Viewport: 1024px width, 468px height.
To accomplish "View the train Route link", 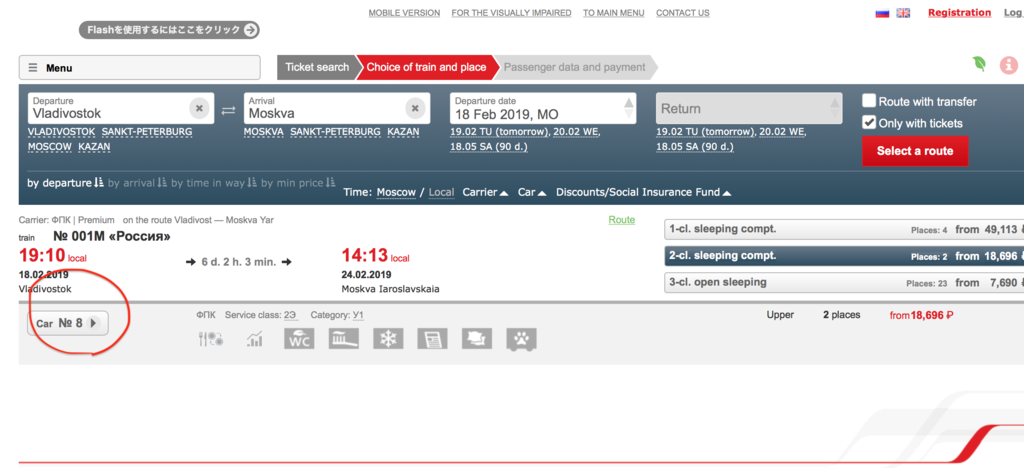I will (622, 220).
